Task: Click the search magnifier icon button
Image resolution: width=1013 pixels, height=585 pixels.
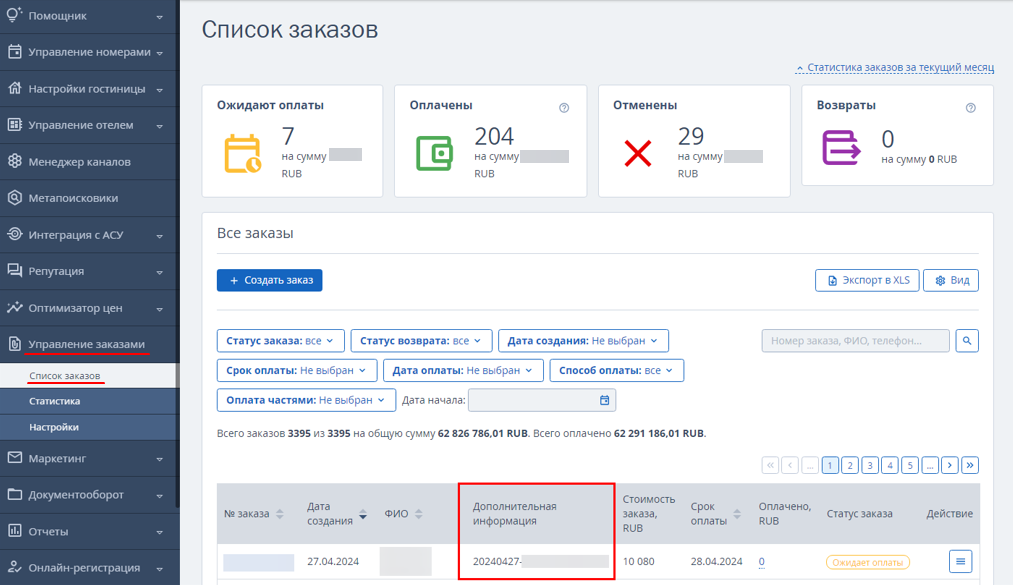Action: pos(966,340)
